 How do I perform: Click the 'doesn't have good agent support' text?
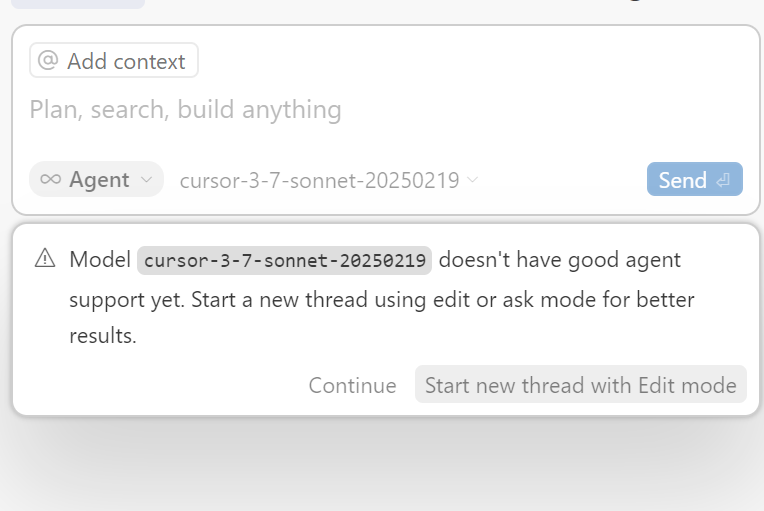pyautogui.click(x=560, y=260)
